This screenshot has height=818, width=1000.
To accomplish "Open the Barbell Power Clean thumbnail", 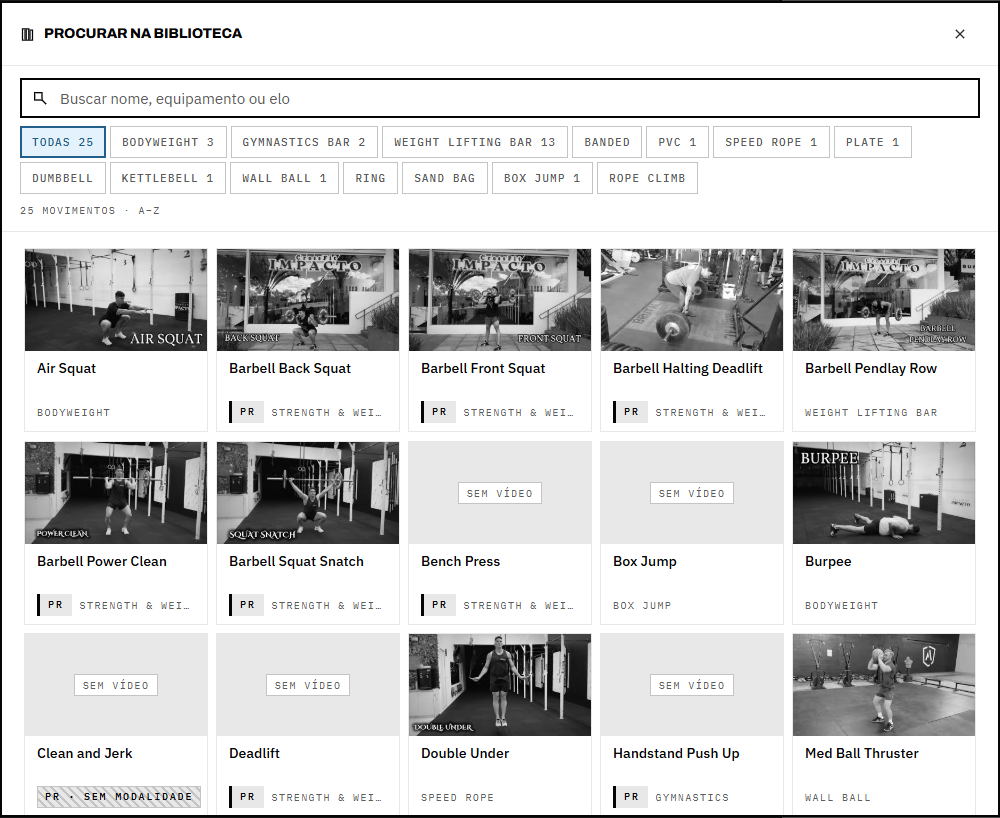I will (116, 493).
